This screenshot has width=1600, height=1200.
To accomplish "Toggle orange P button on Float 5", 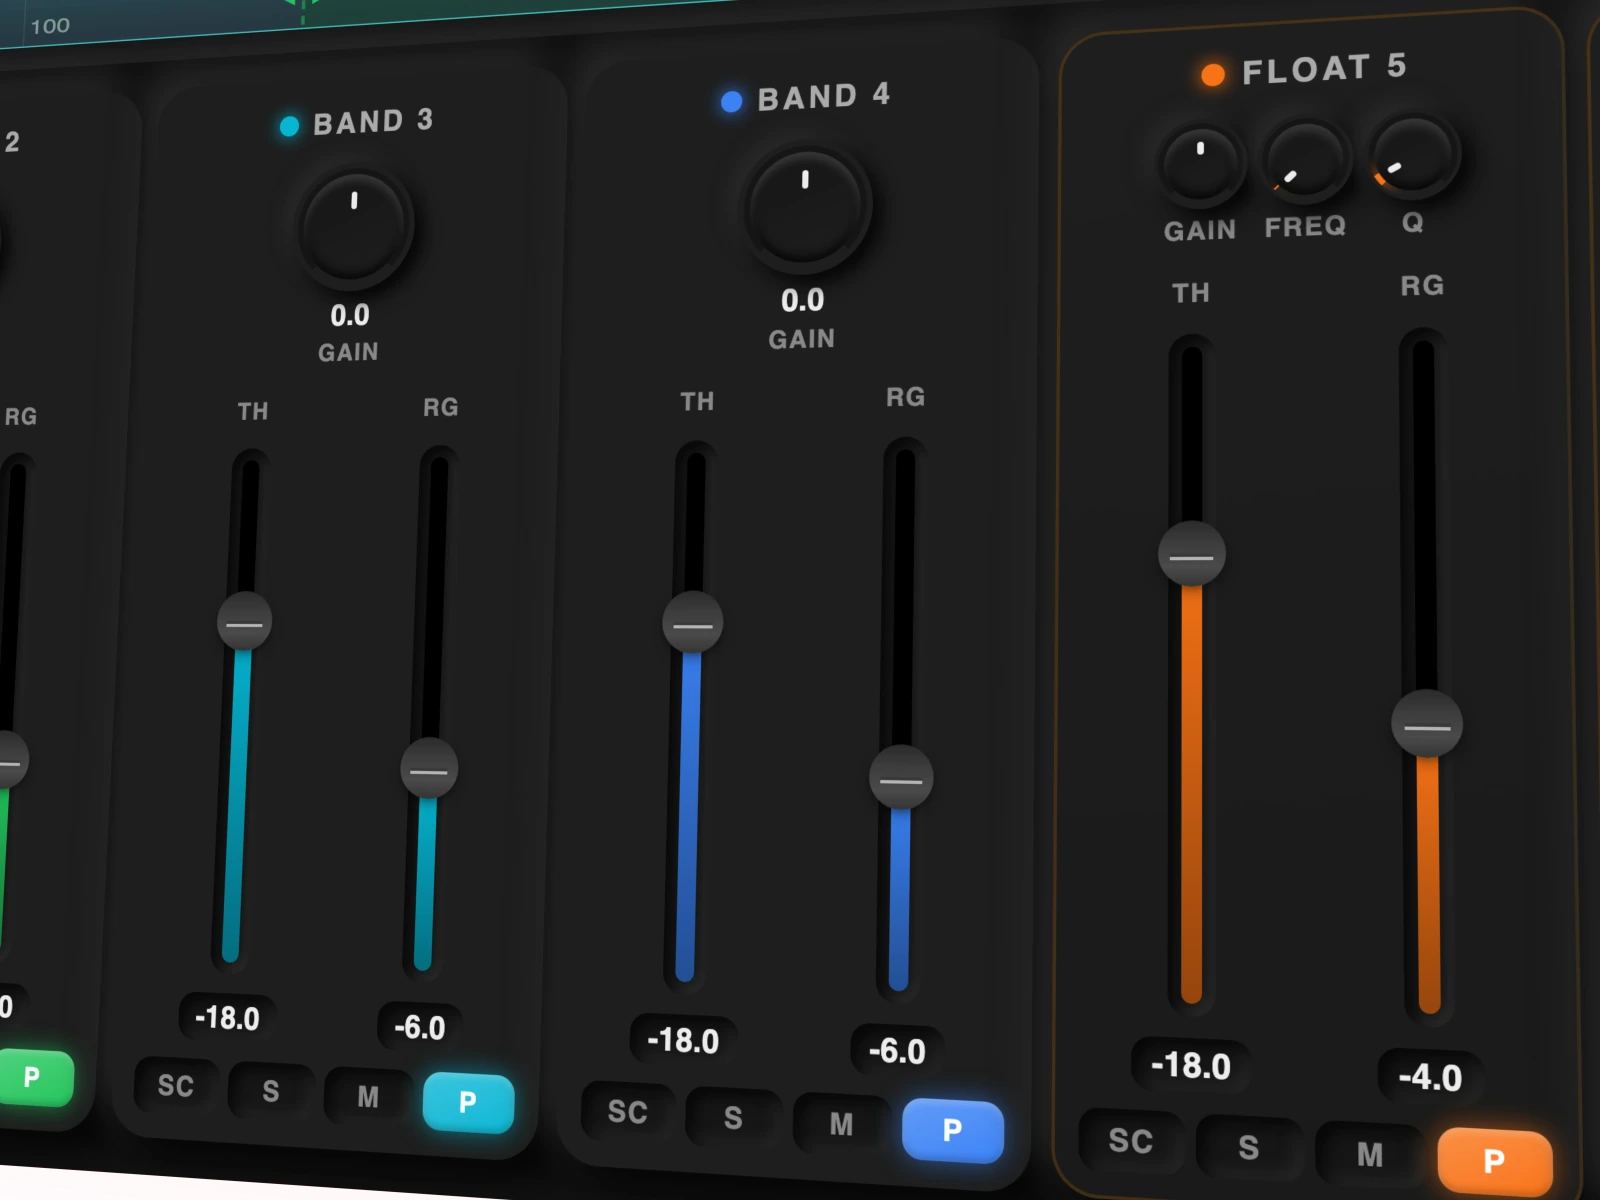I will (1494, 1161).
